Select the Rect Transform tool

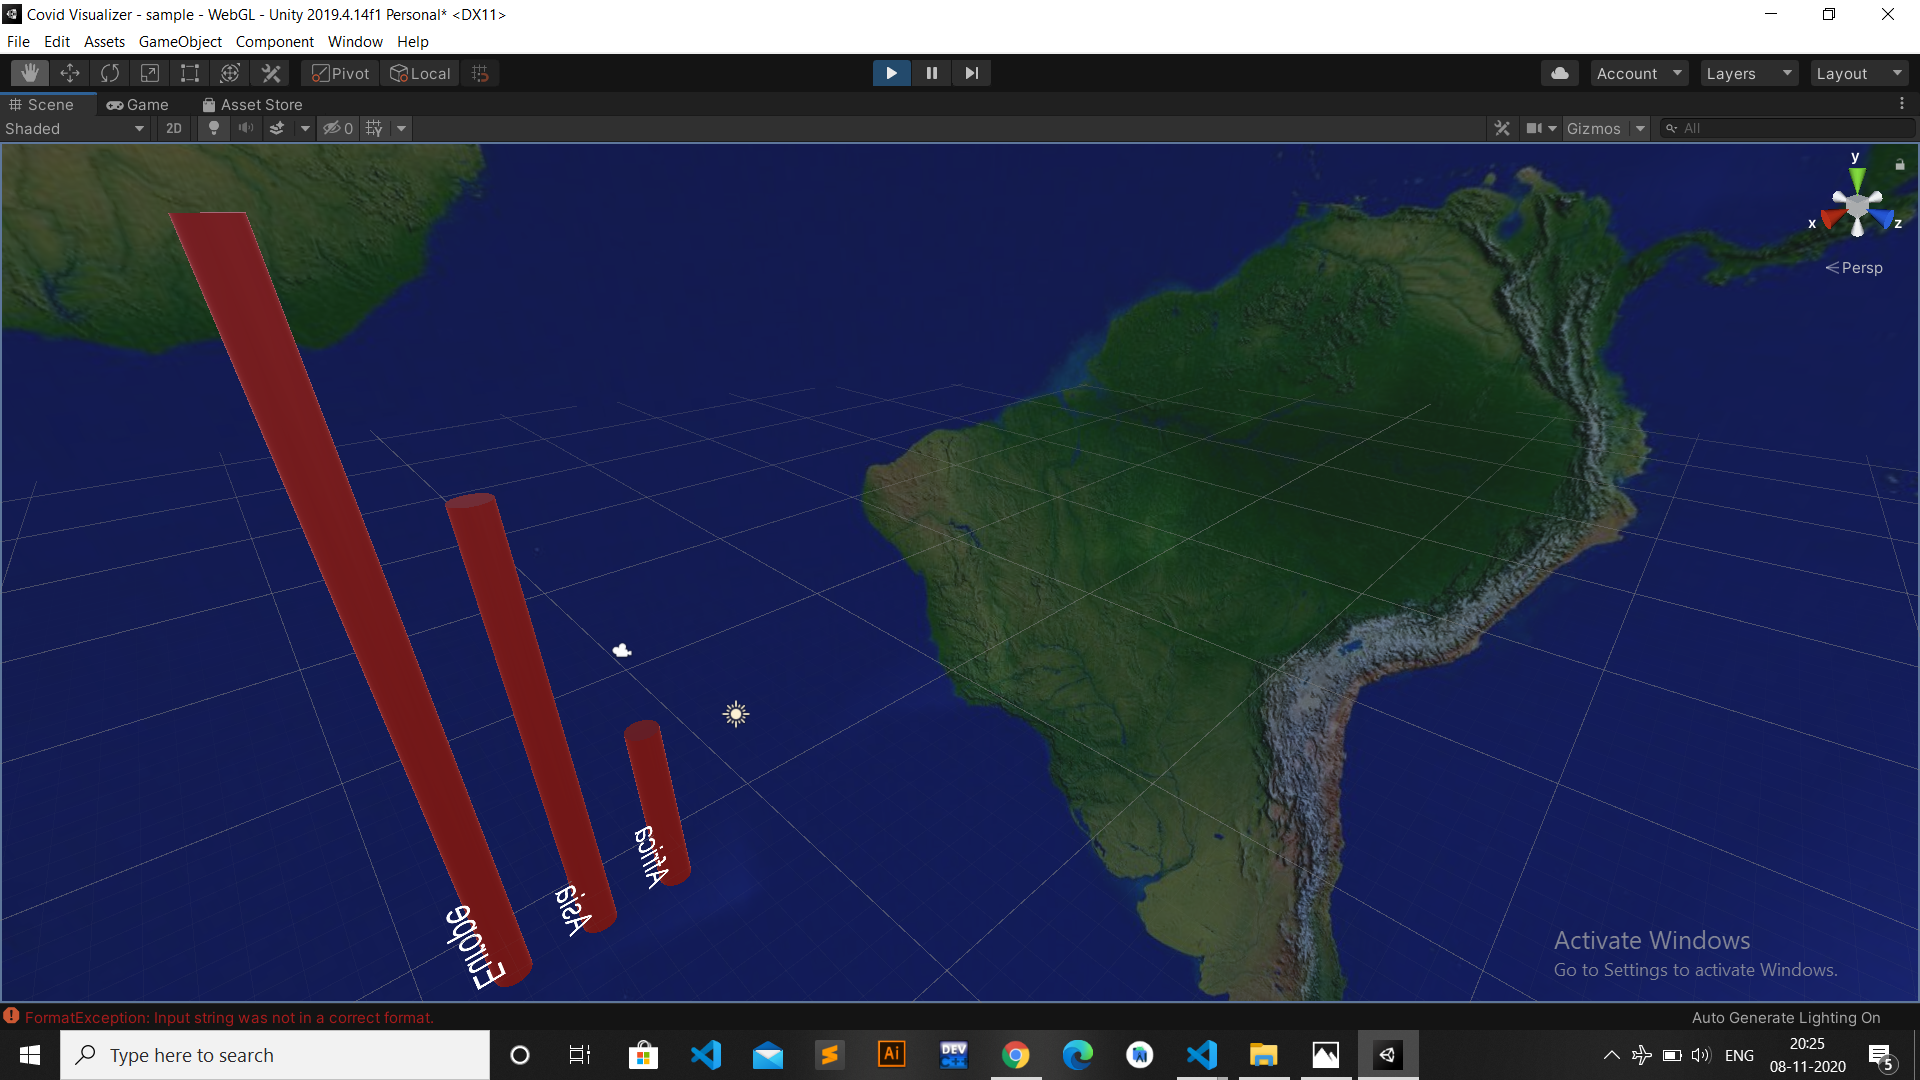190,73
